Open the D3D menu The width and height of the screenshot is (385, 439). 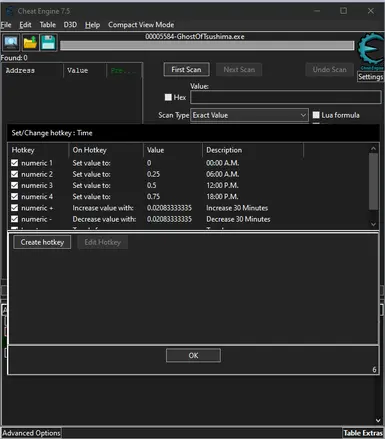click(70, 25)
